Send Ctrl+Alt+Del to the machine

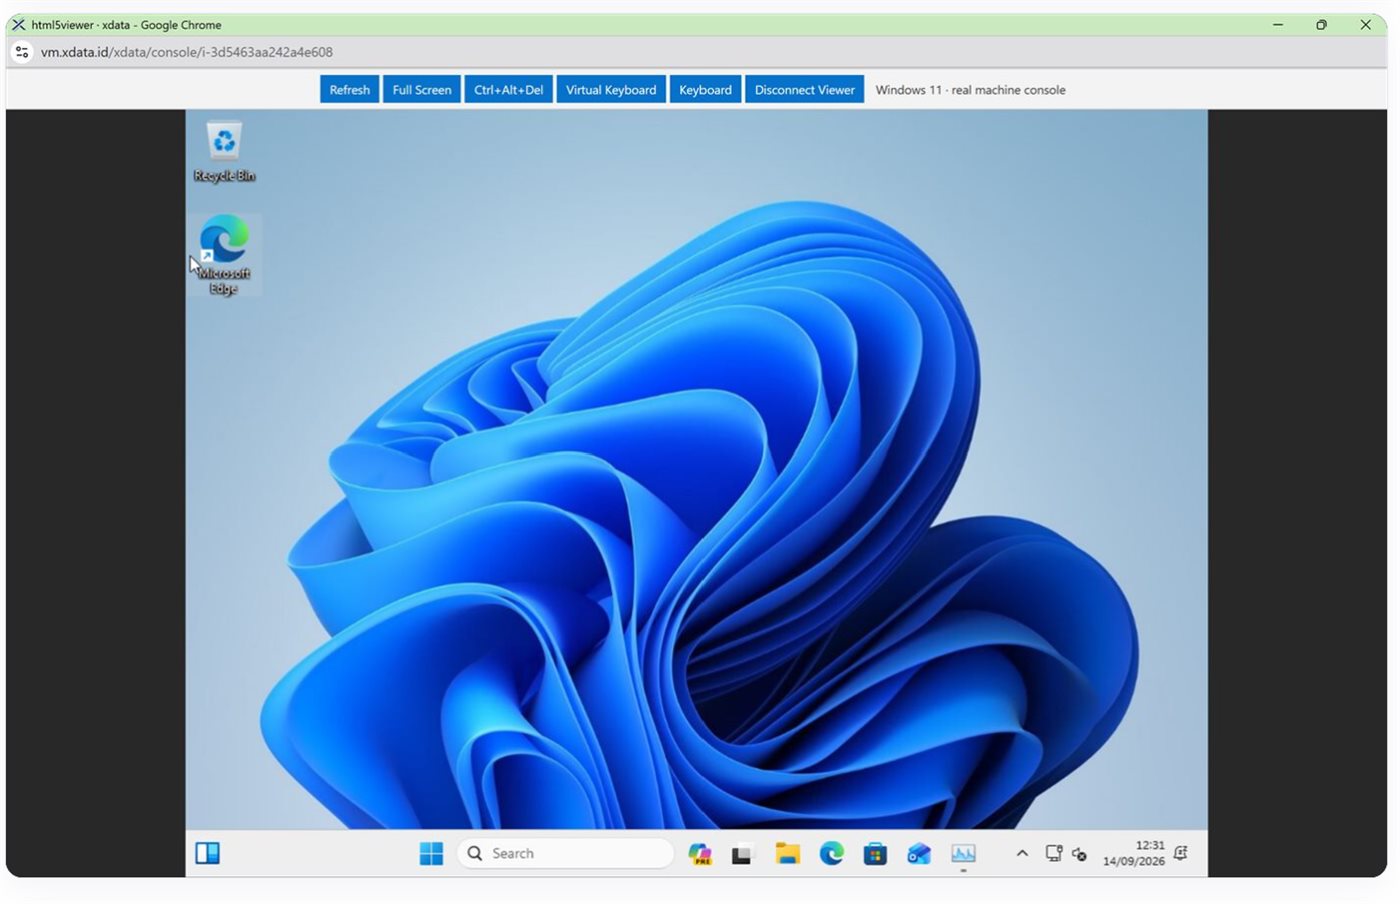509,89
